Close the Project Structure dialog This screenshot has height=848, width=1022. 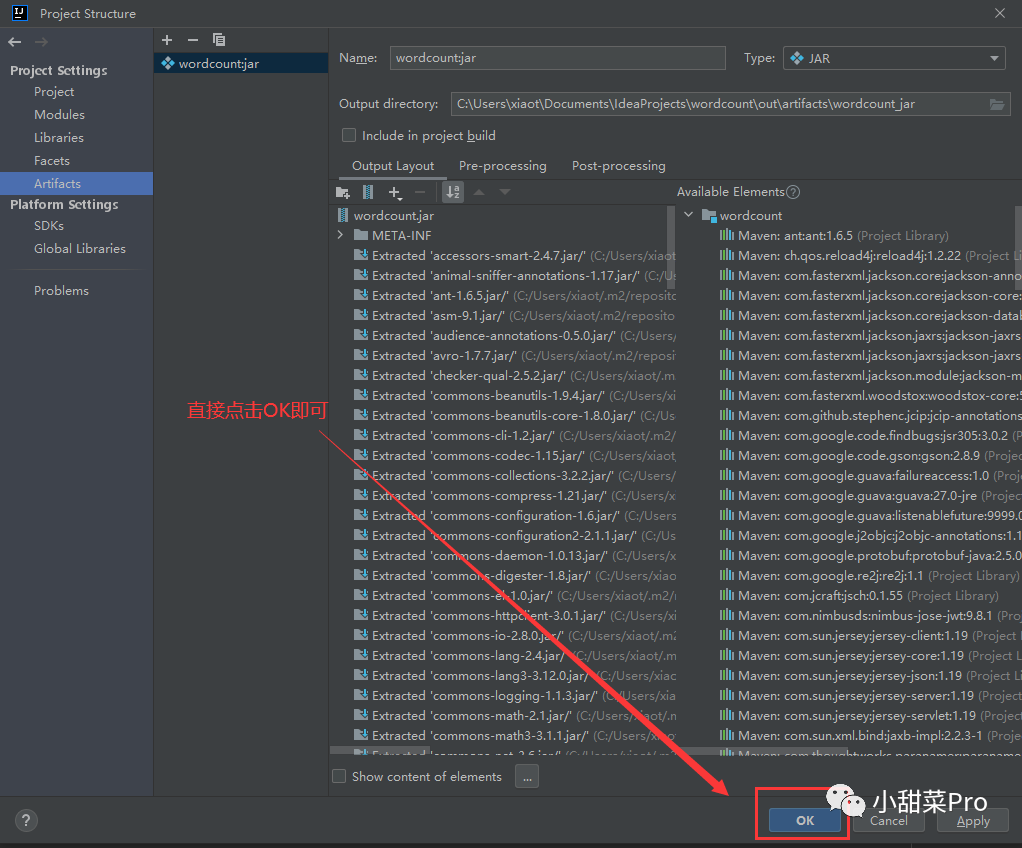pyautogui.click(x=1000, y=13)
